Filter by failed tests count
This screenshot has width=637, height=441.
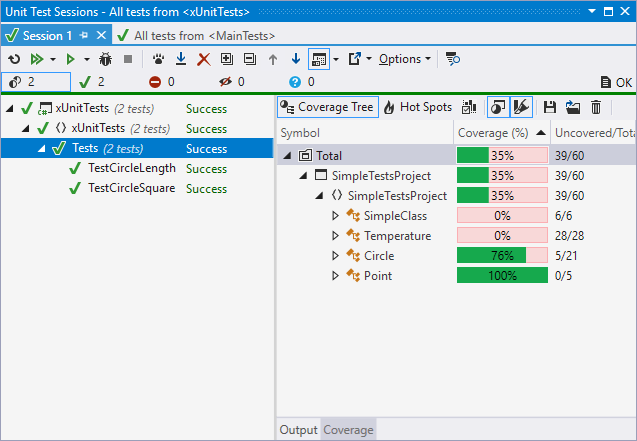[162, 82]
